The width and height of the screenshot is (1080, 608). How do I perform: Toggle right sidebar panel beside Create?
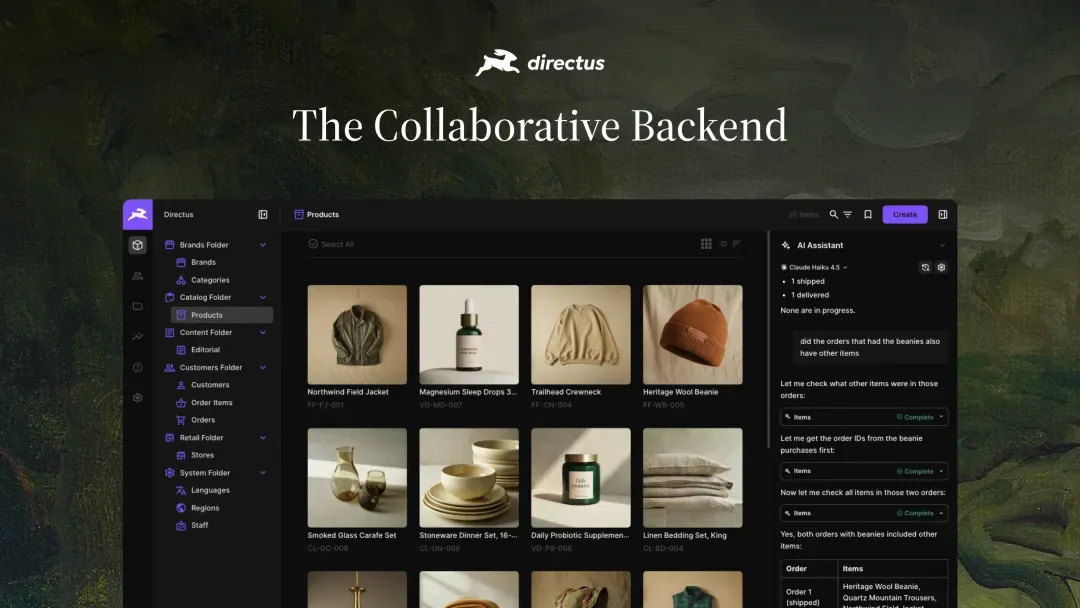coord(943,215)
